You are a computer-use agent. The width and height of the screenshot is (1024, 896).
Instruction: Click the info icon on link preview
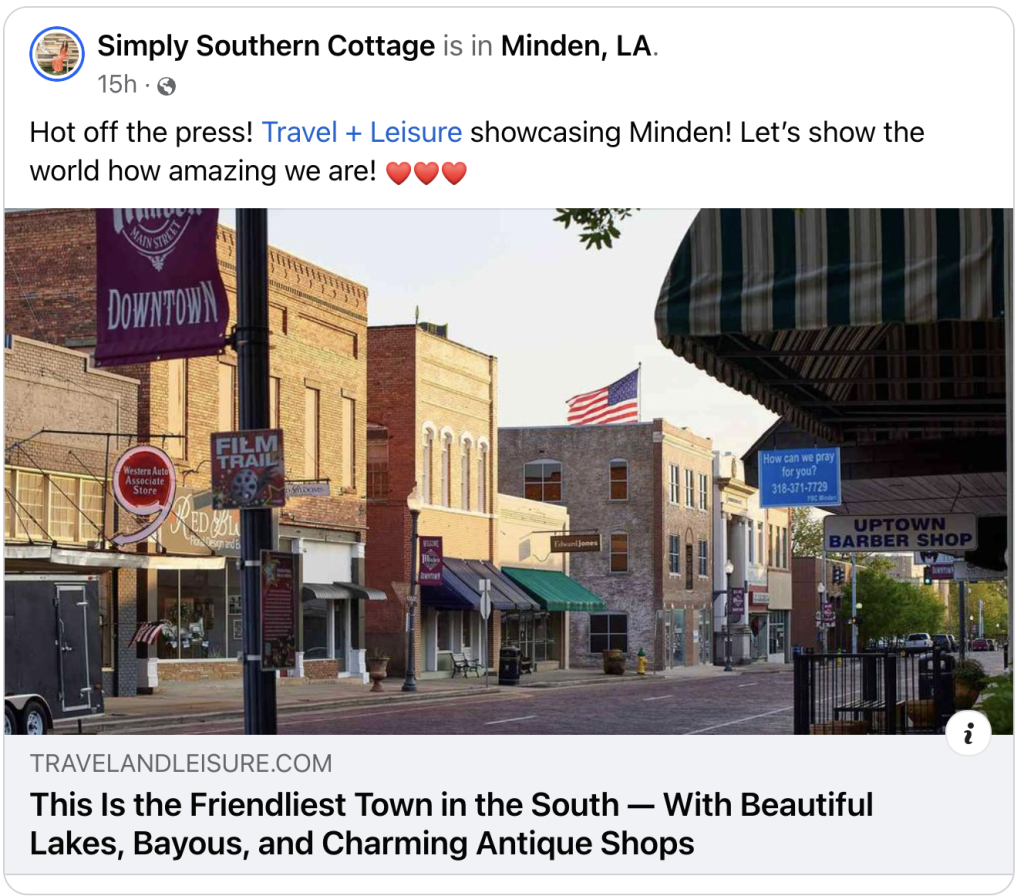pos(968,733)
